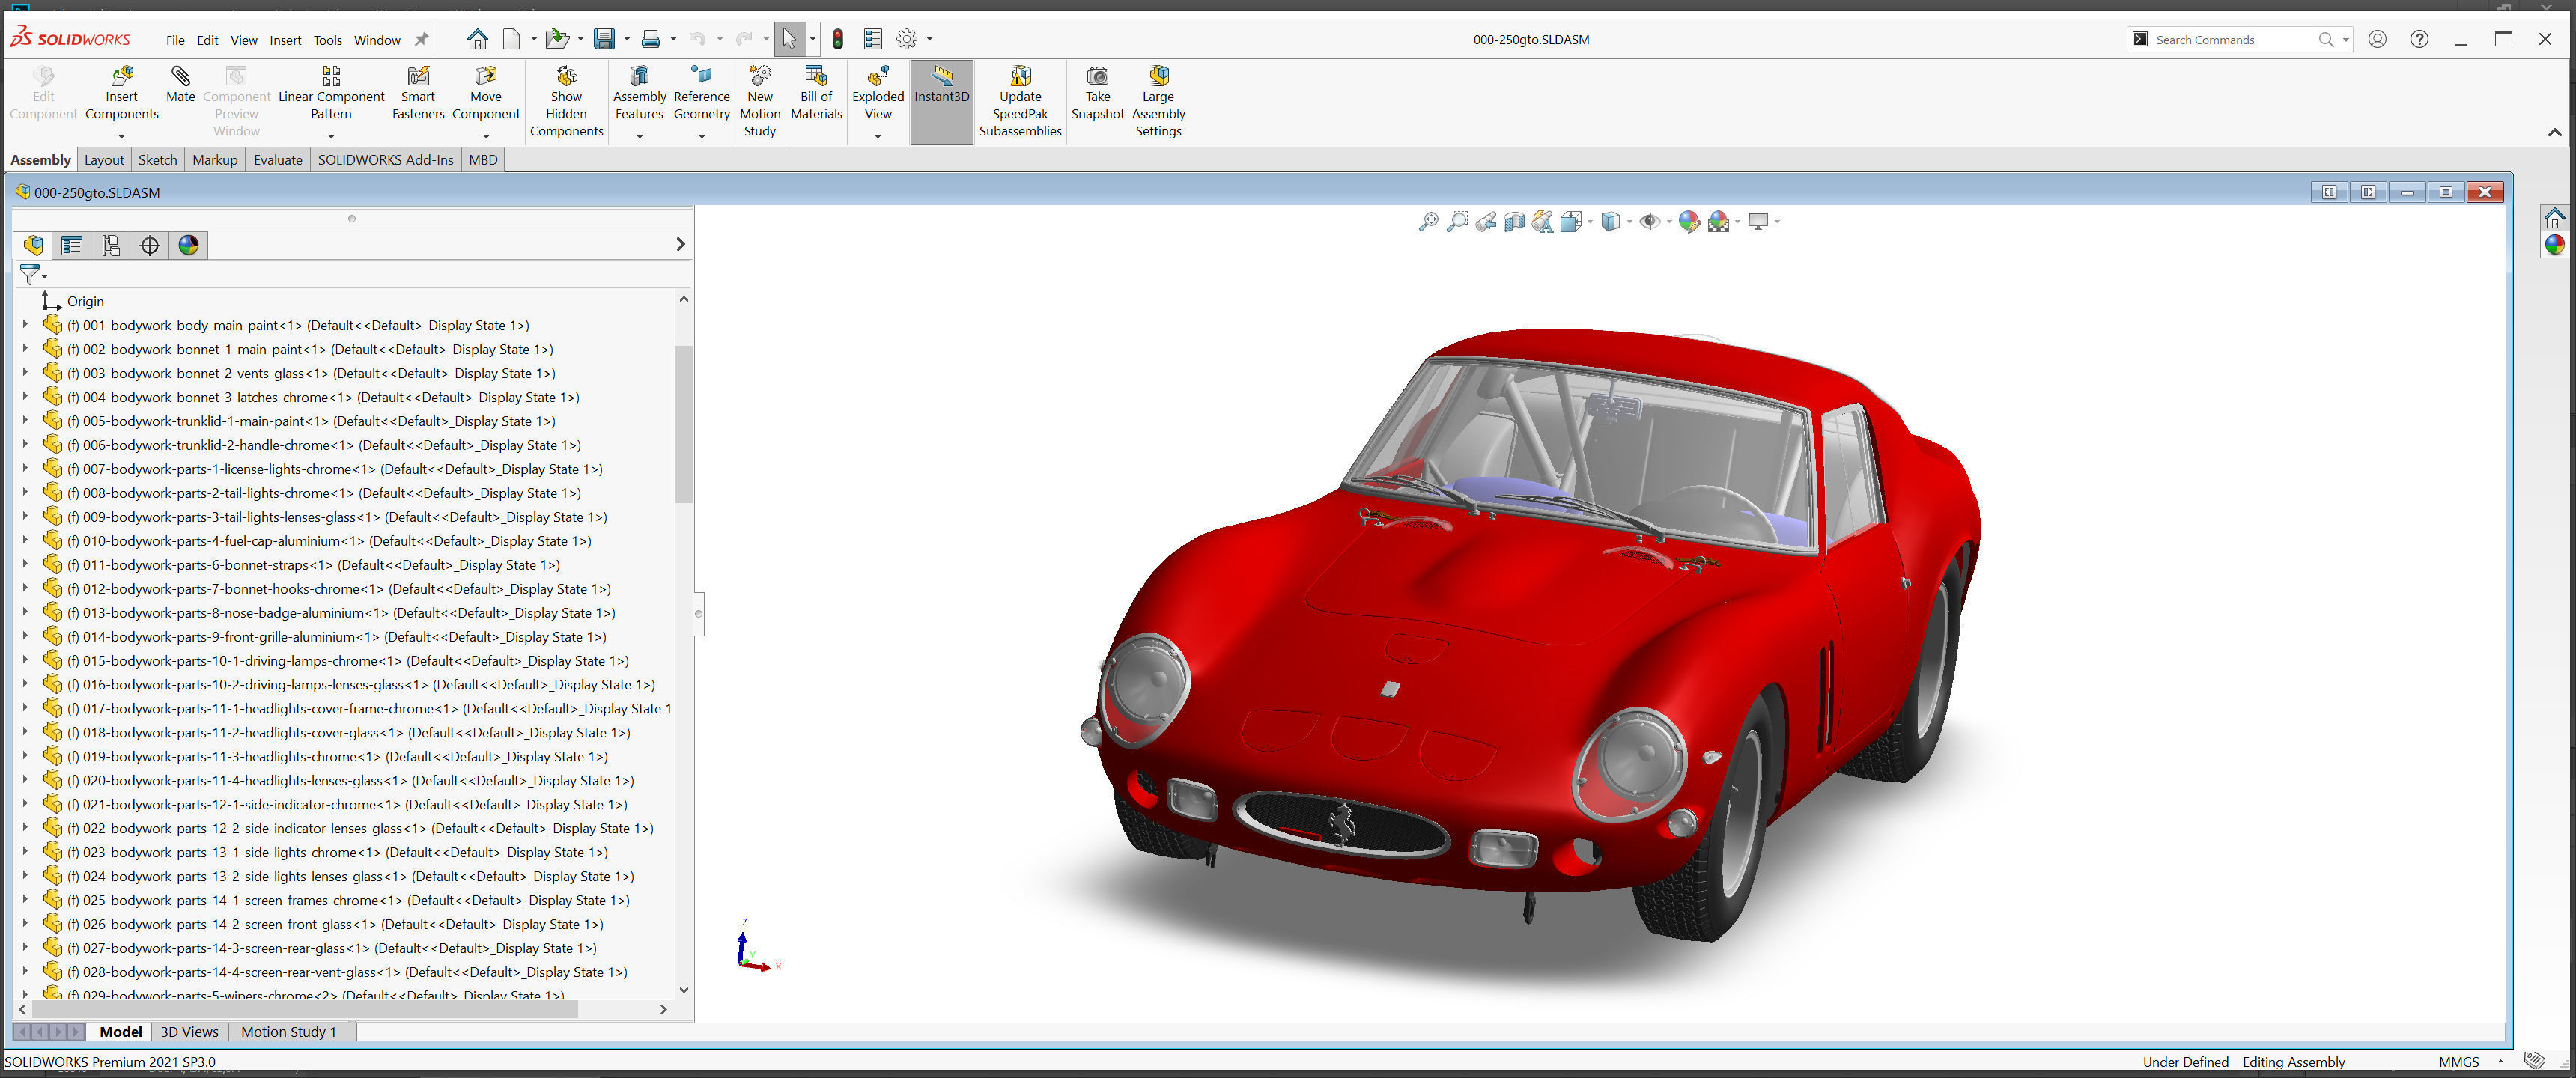The height and width of the screenshot is (1078, 2576).
Task: Open the 3D Views tab
Action: tap(189, 1032)
